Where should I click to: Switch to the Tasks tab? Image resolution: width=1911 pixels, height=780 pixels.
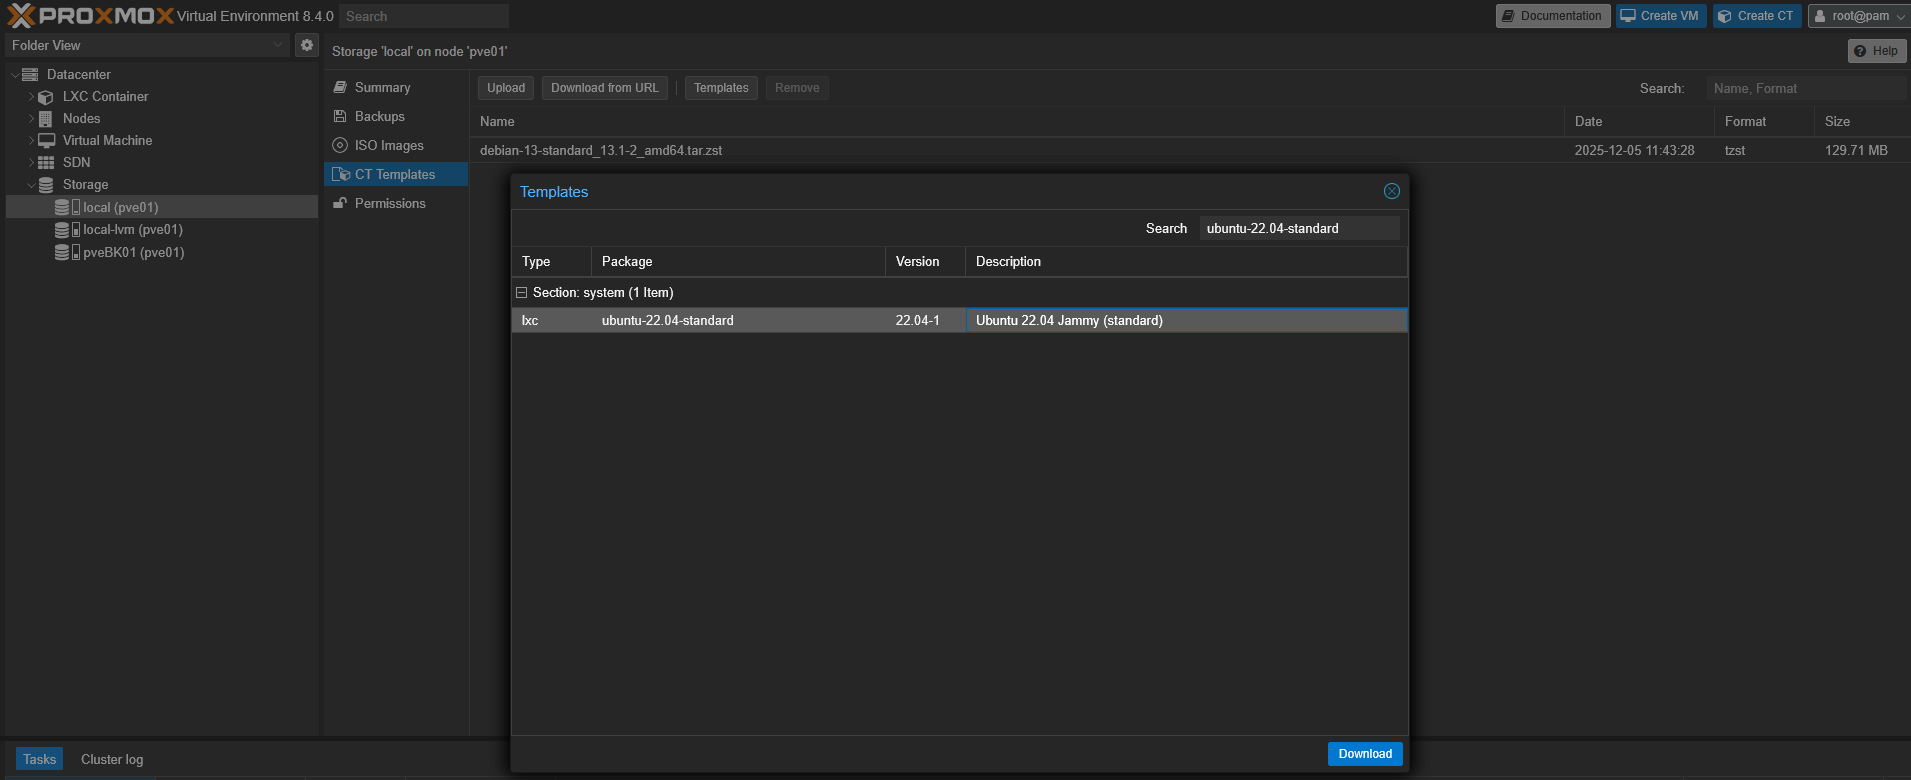click(x=39, y=759)
